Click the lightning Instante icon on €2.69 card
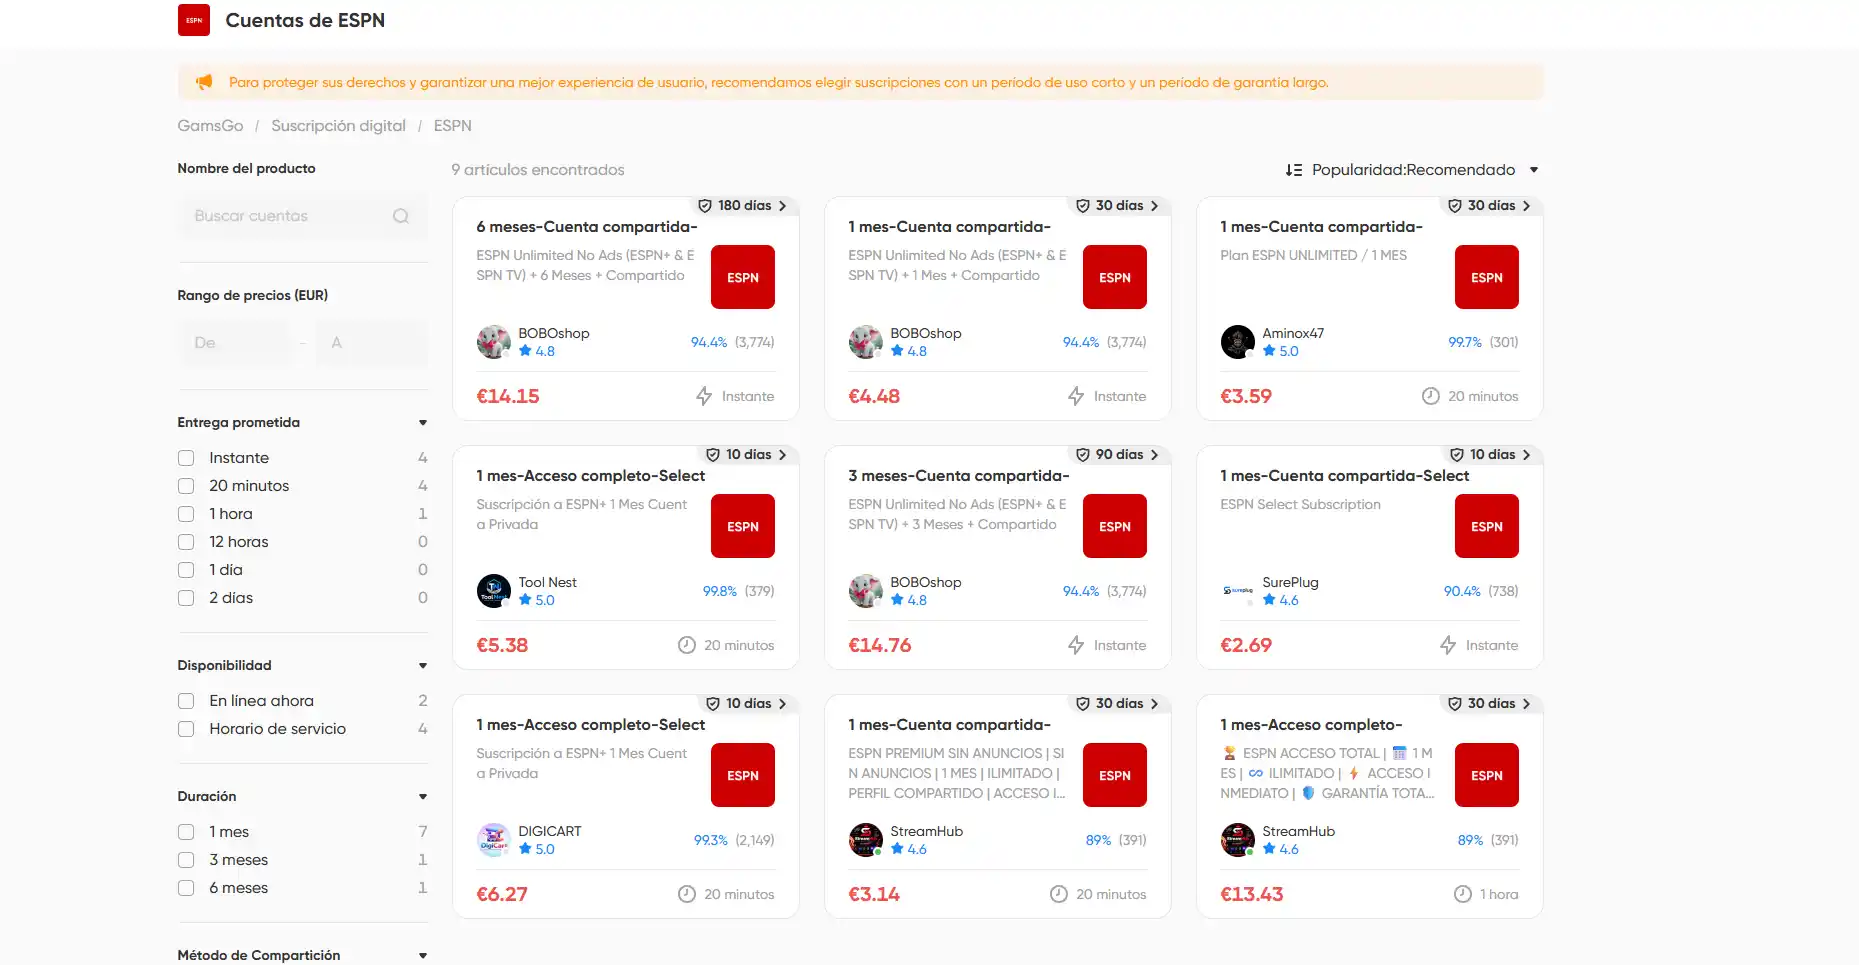The image size is (1859, 965). pyautogui.click(x=1448, y=645)
